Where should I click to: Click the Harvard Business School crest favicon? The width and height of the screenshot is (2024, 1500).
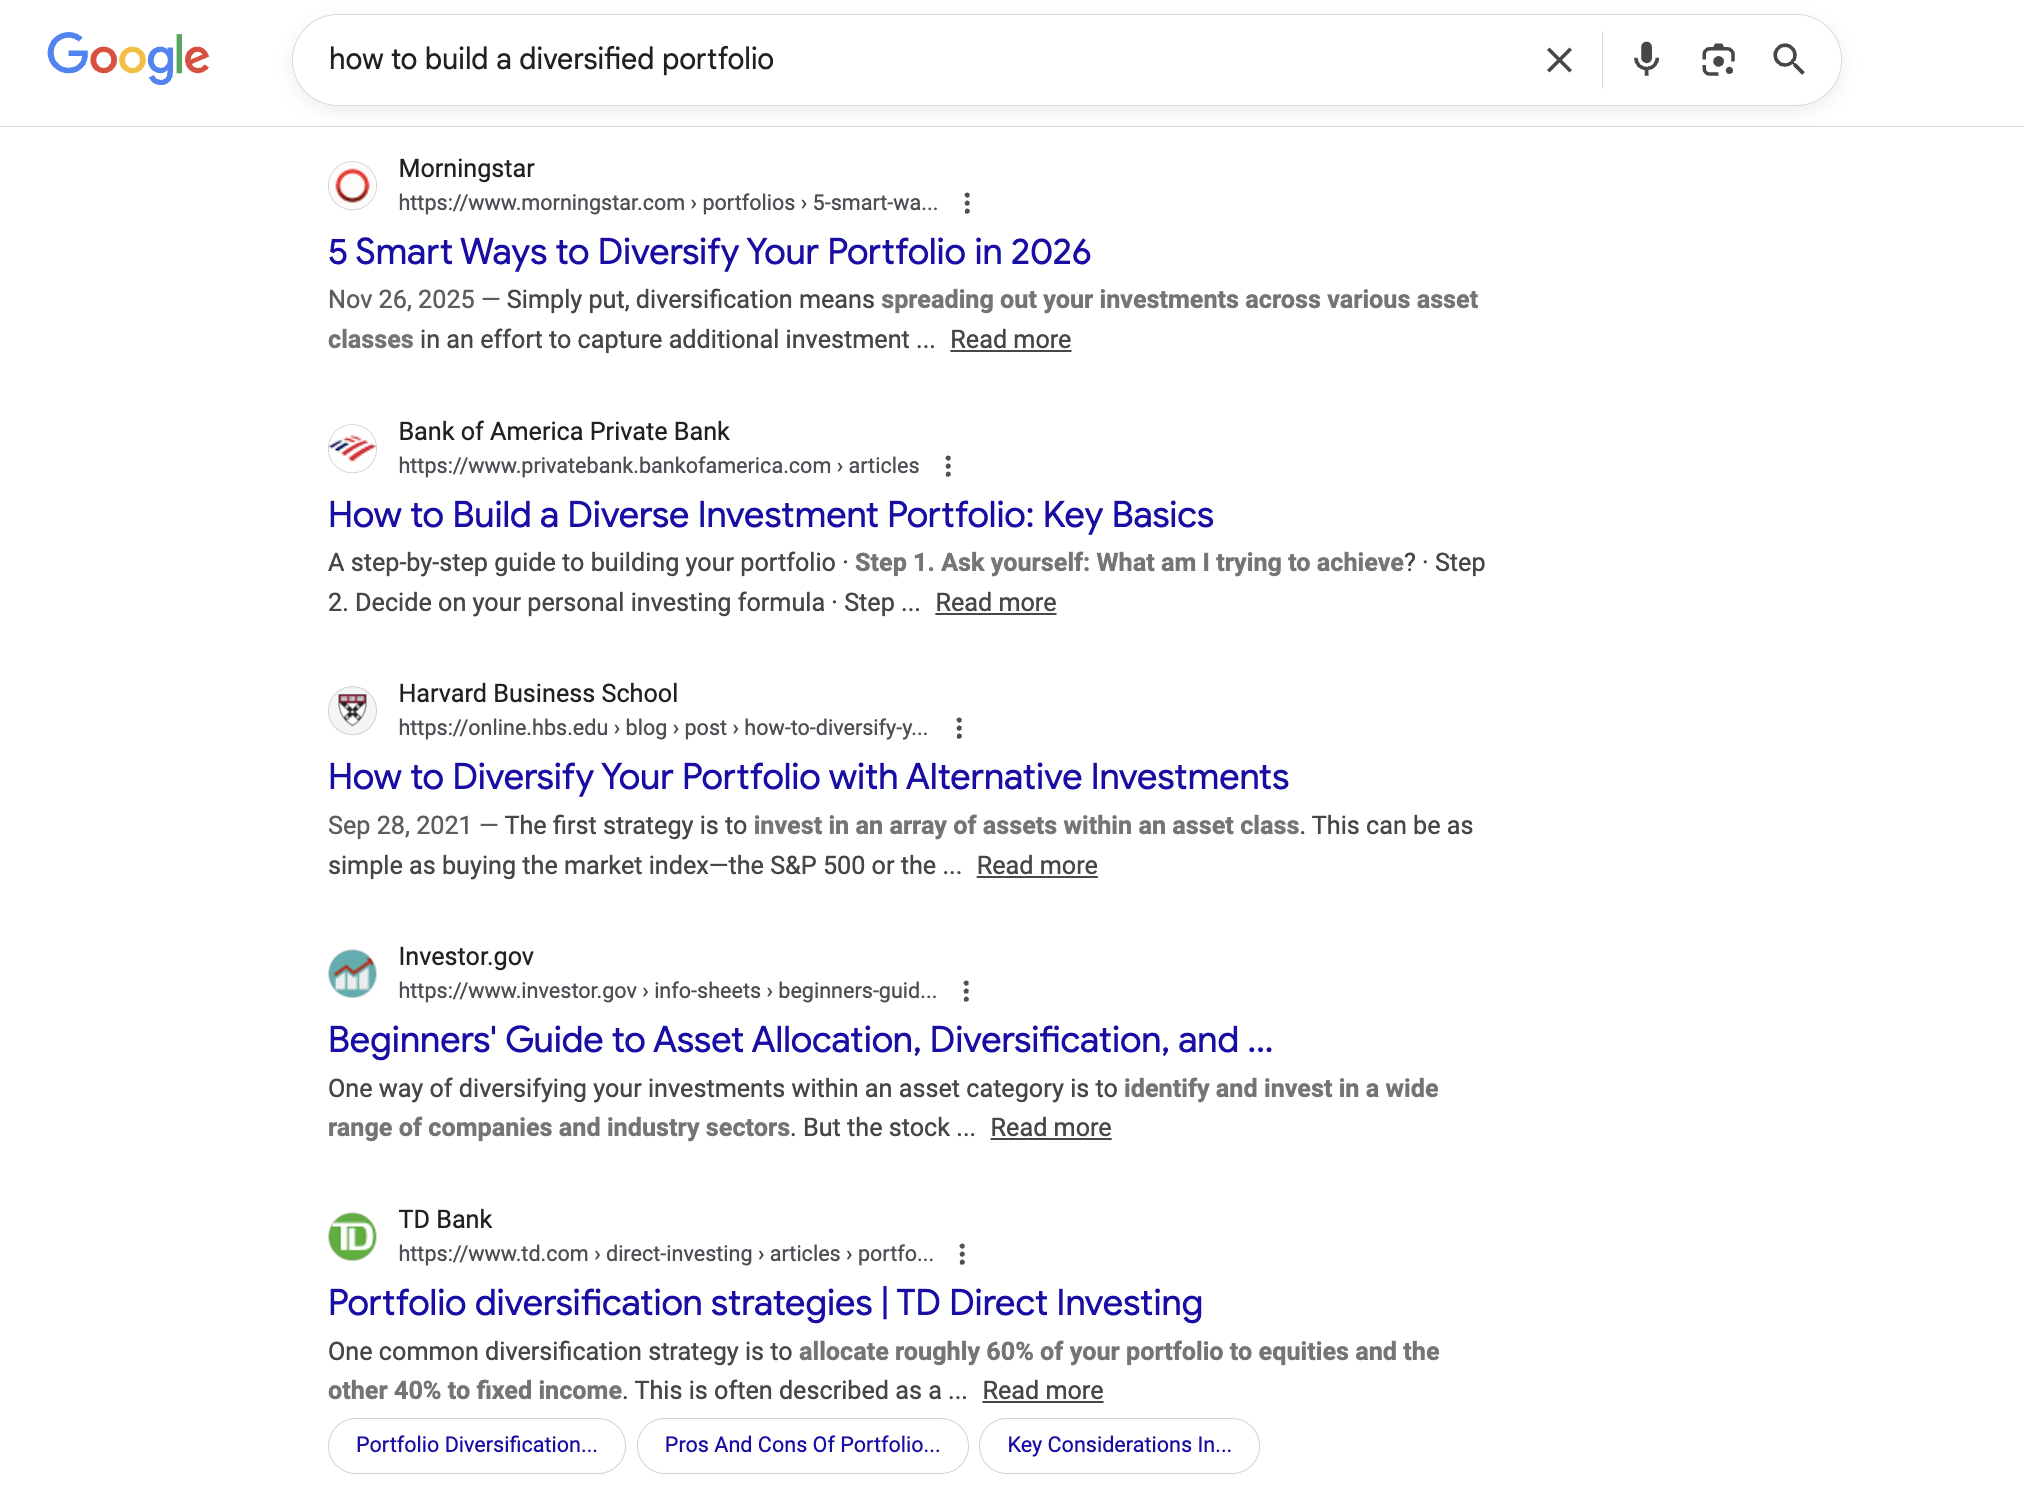click(352, 710)
